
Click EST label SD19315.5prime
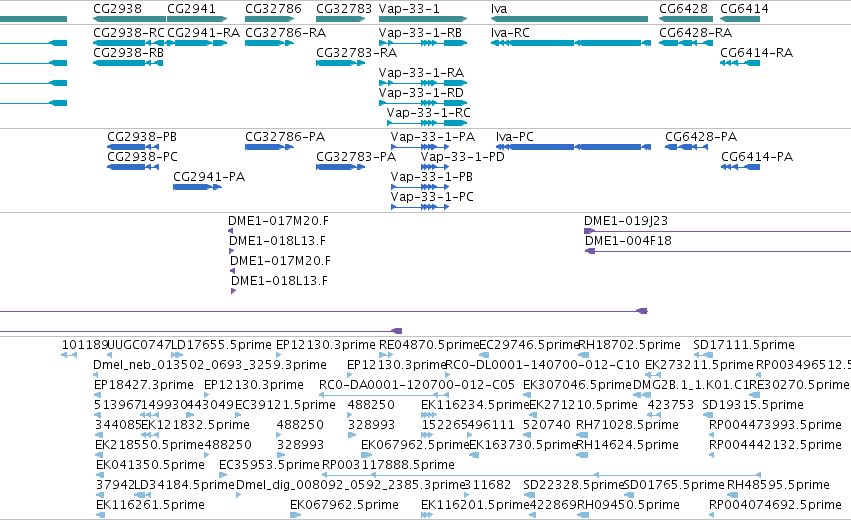753,405
